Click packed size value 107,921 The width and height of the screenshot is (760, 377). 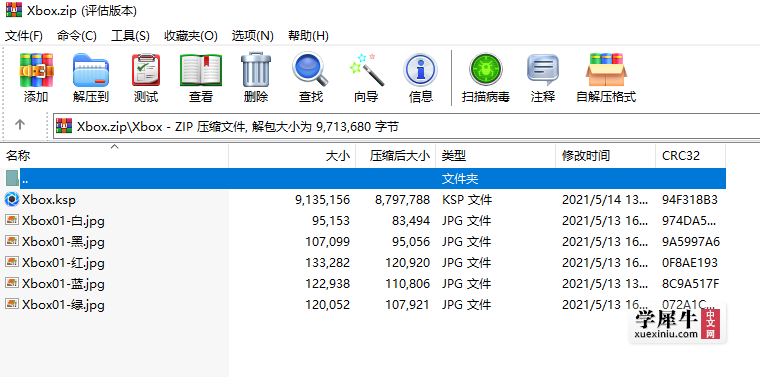click(x=408, y=305)
